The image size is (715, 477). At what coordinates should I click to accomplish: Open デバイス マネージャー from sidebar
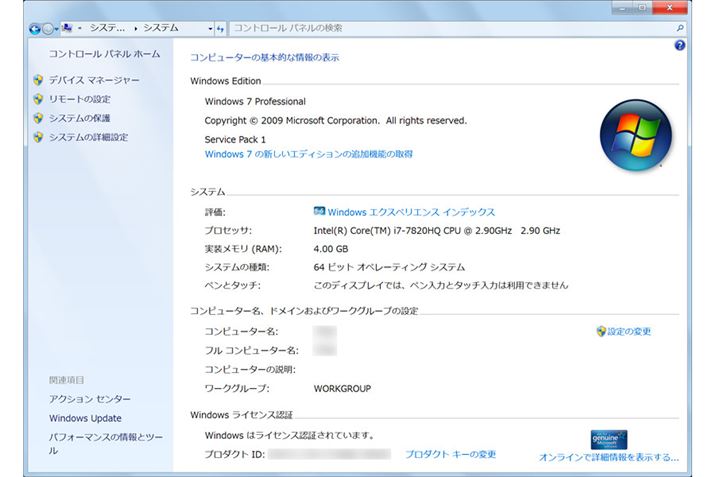click(94, 80)
